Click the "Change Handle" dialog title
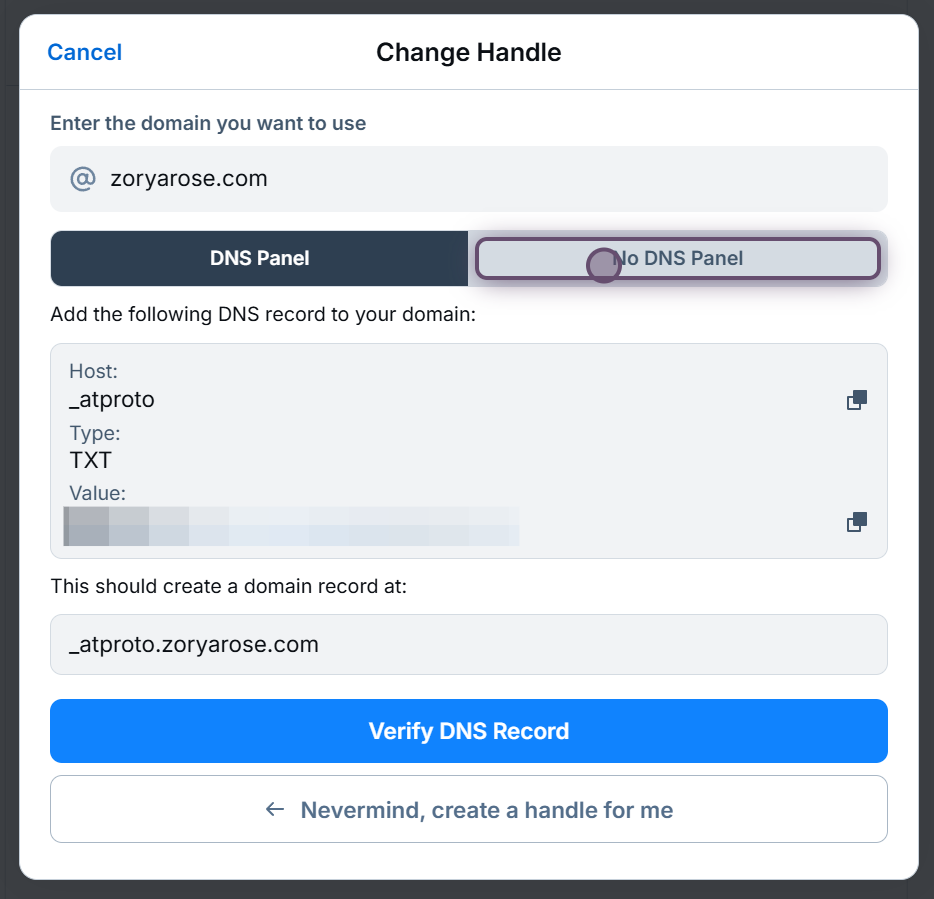This screenshot has width=934, height=899. coord(468,52)
